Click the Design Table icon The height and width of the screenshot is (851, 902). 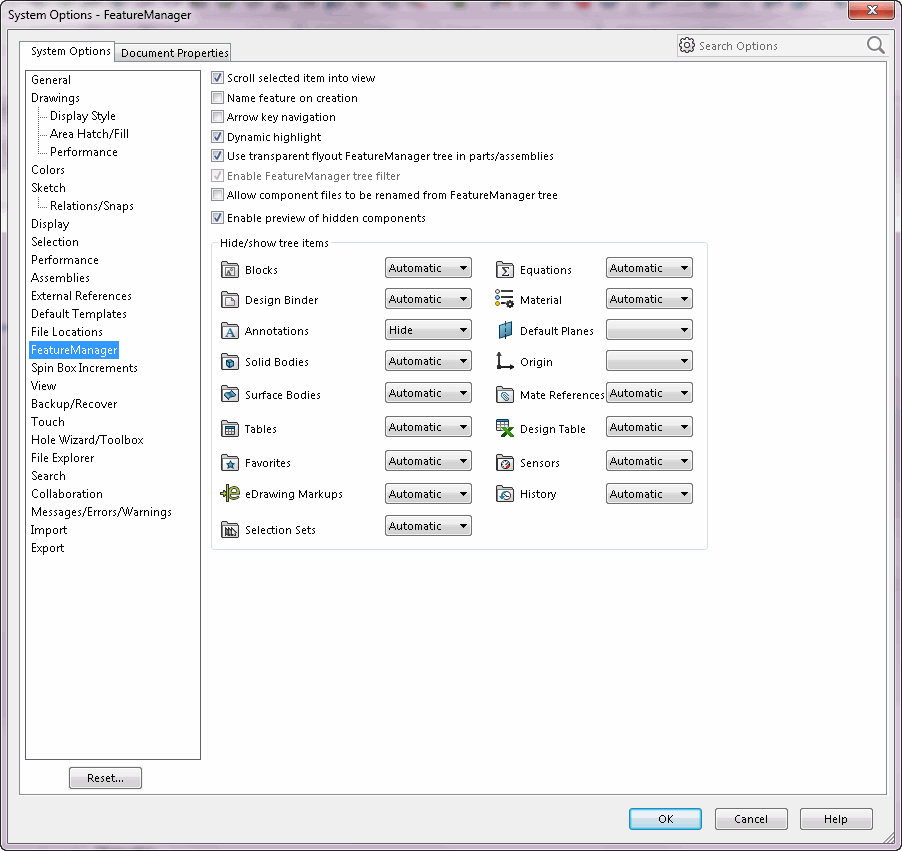tap(504, 428)
